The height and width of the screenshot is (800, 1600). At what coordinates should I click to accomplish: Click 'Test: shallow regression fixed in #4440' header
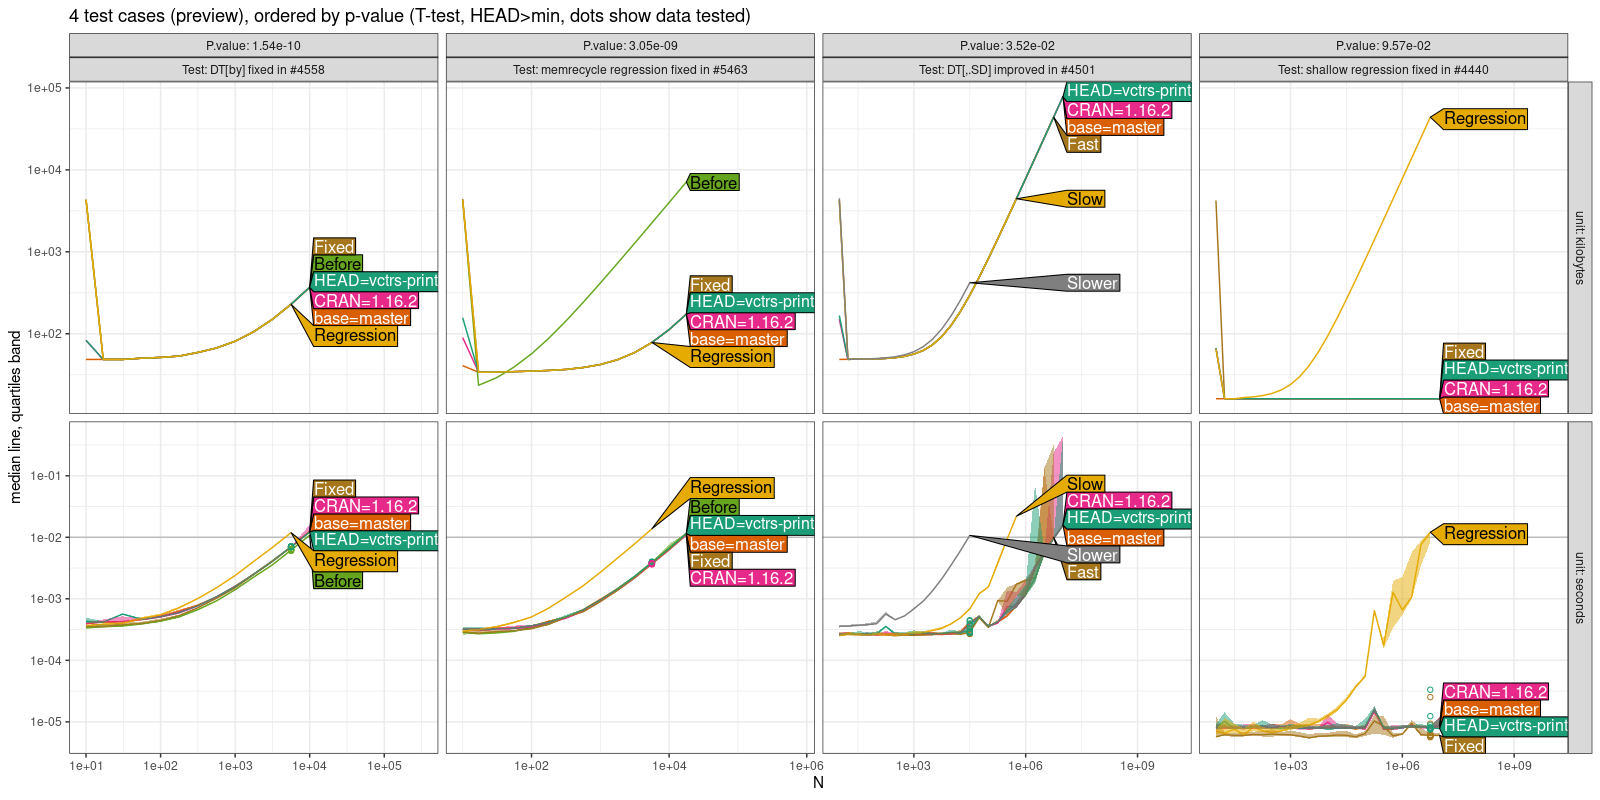1383,70
